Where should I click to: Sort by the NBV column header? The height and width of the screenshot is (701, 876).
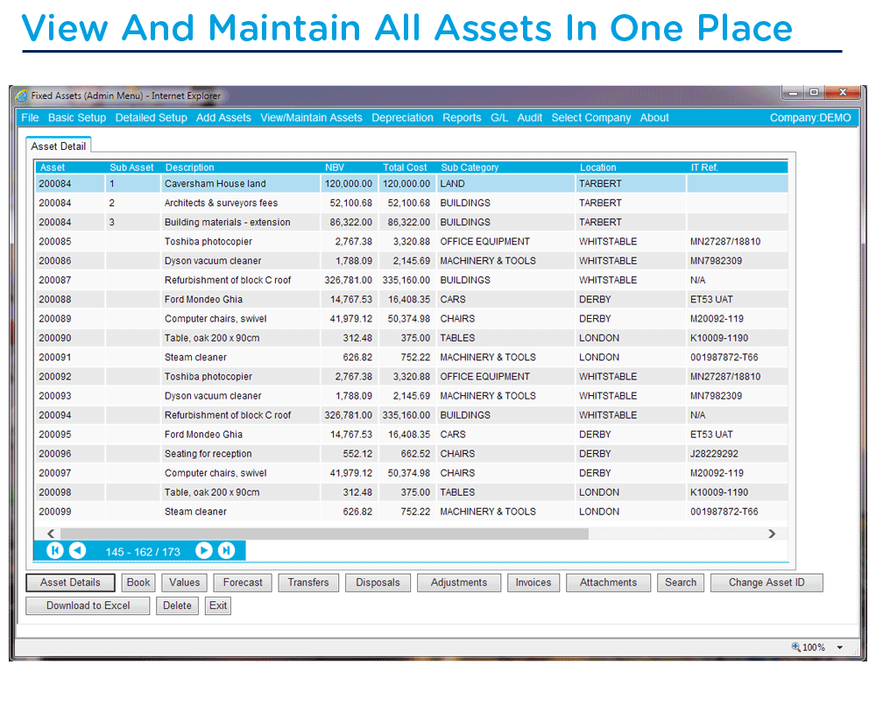[334, 168]
